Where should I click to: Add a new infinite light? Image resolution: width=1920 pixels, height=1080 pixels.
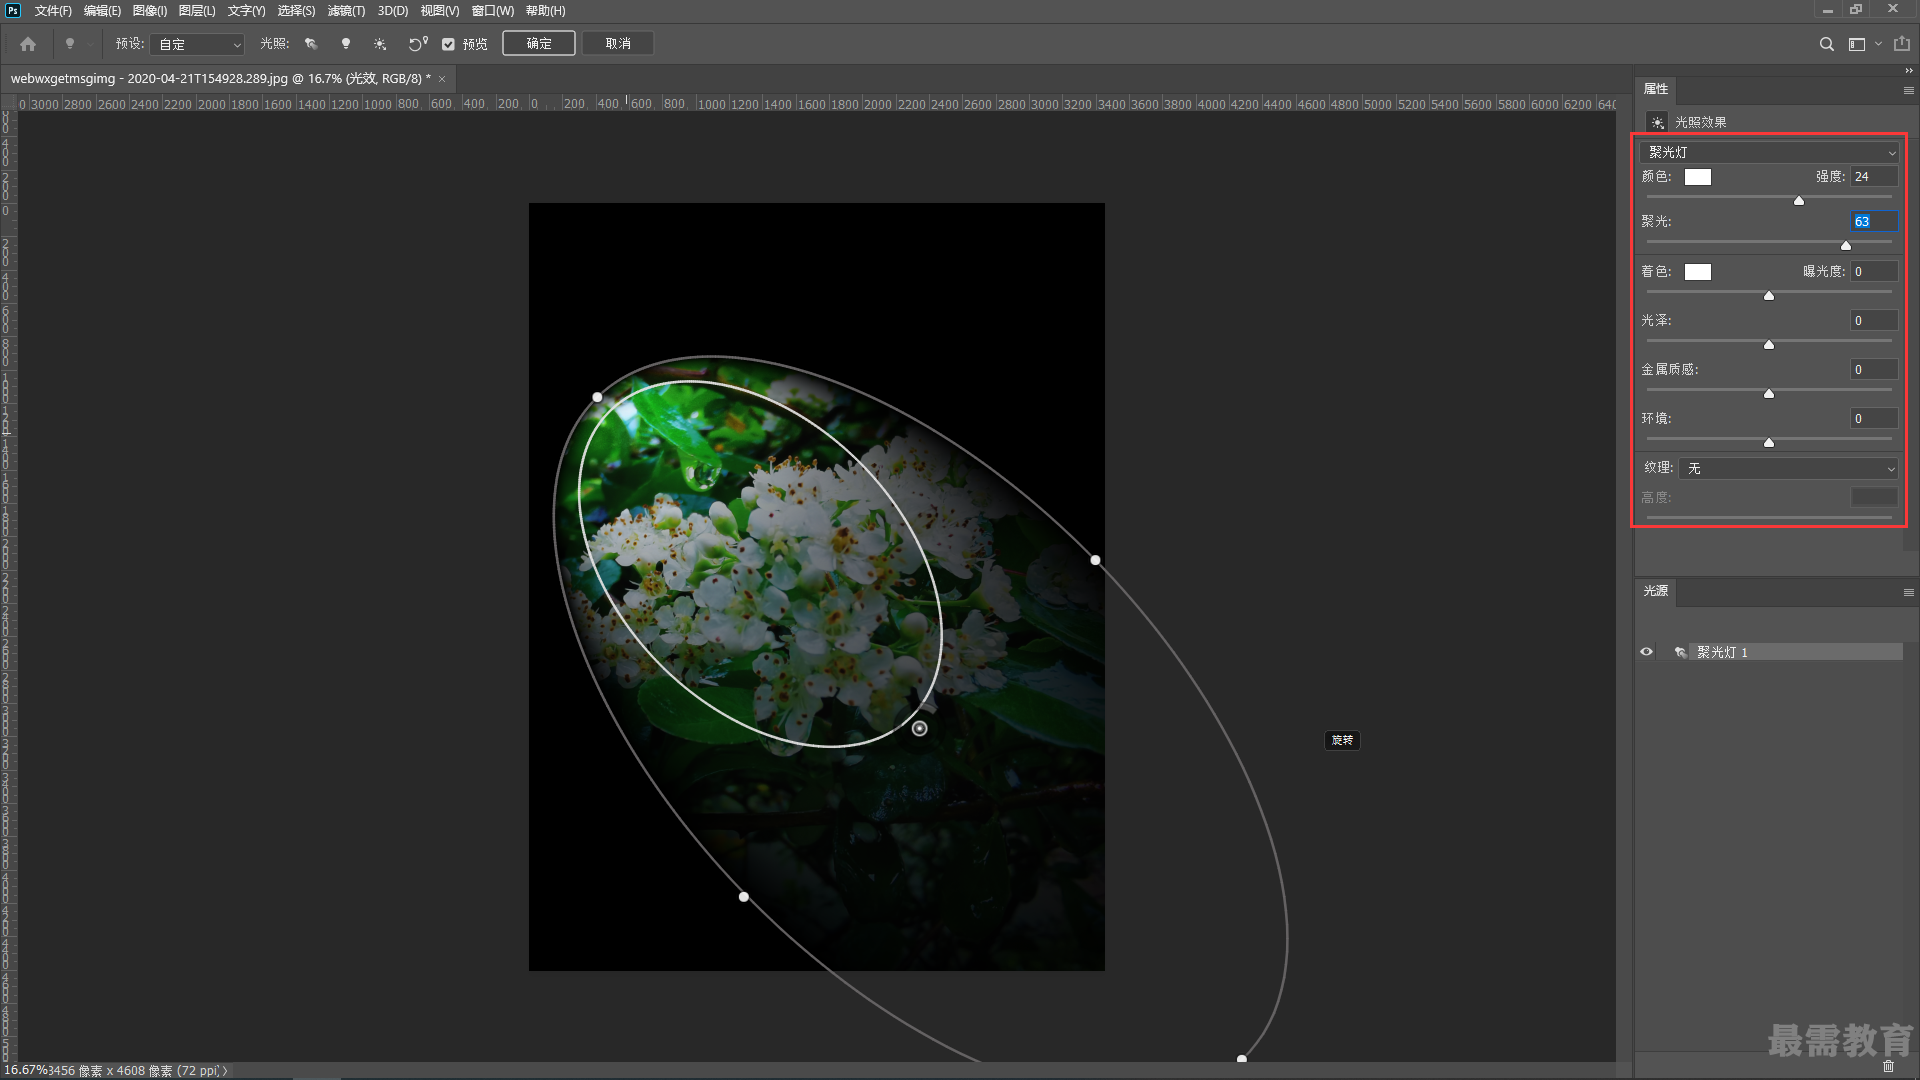tap(380, 44)
